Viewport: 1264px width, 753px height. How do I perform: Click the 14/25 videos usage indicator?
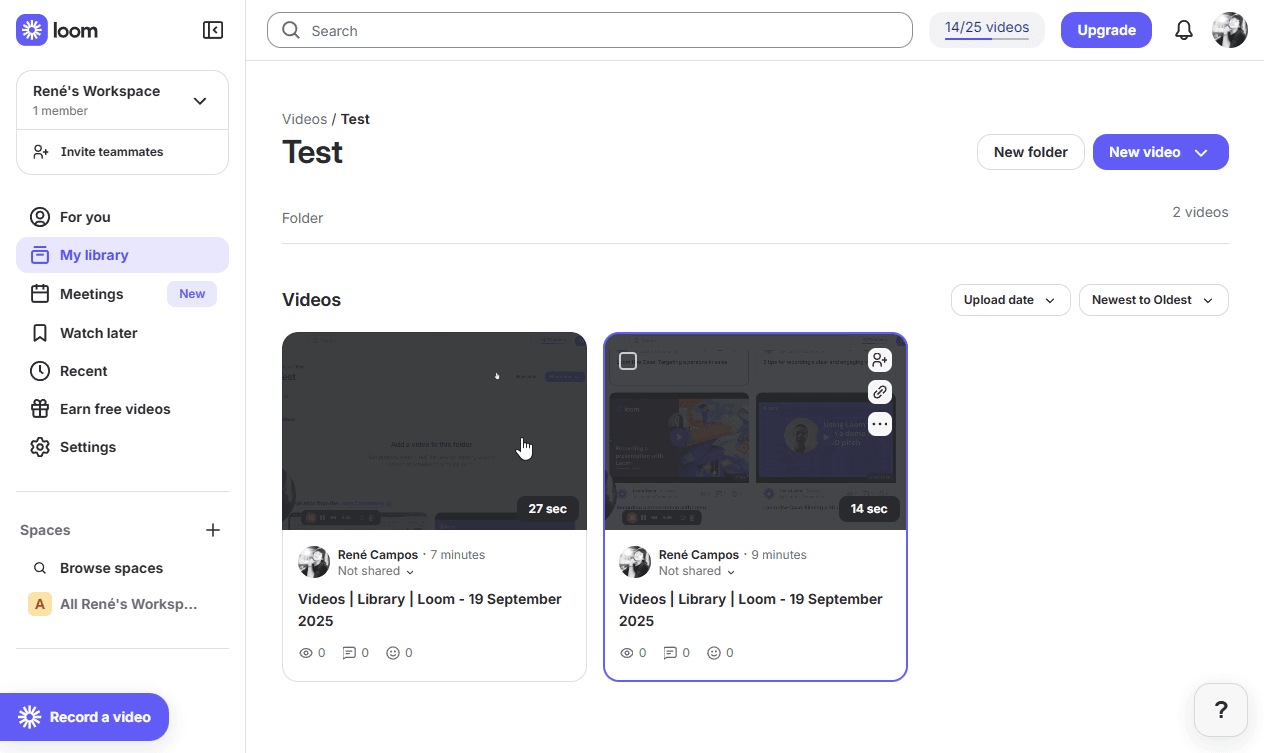click(x=986, y=29)
